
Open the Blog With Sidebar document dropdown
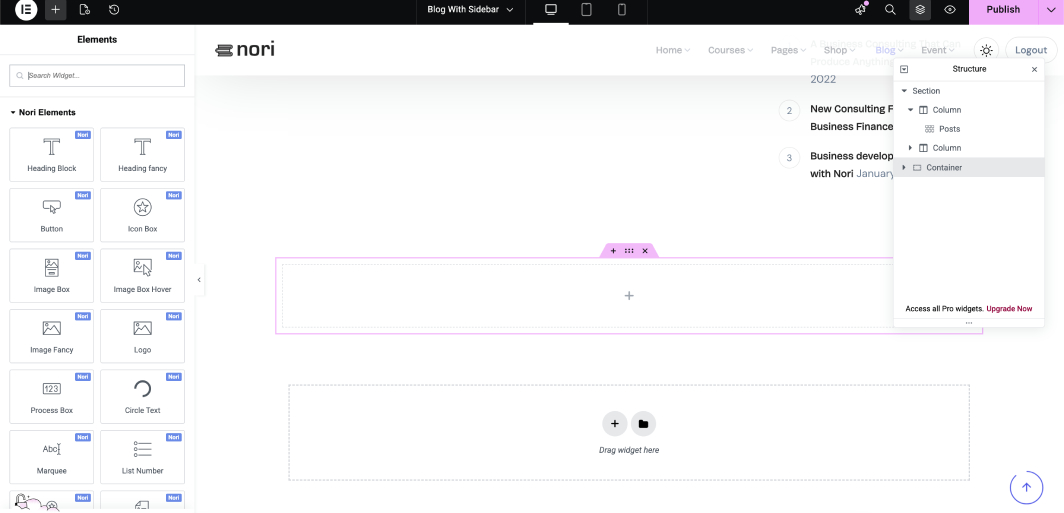coord(470,10)
